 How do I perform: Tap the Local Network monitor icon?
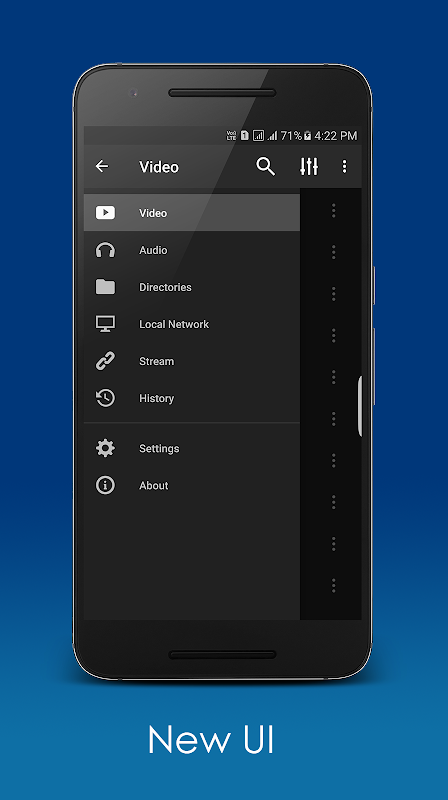(105, 324)
